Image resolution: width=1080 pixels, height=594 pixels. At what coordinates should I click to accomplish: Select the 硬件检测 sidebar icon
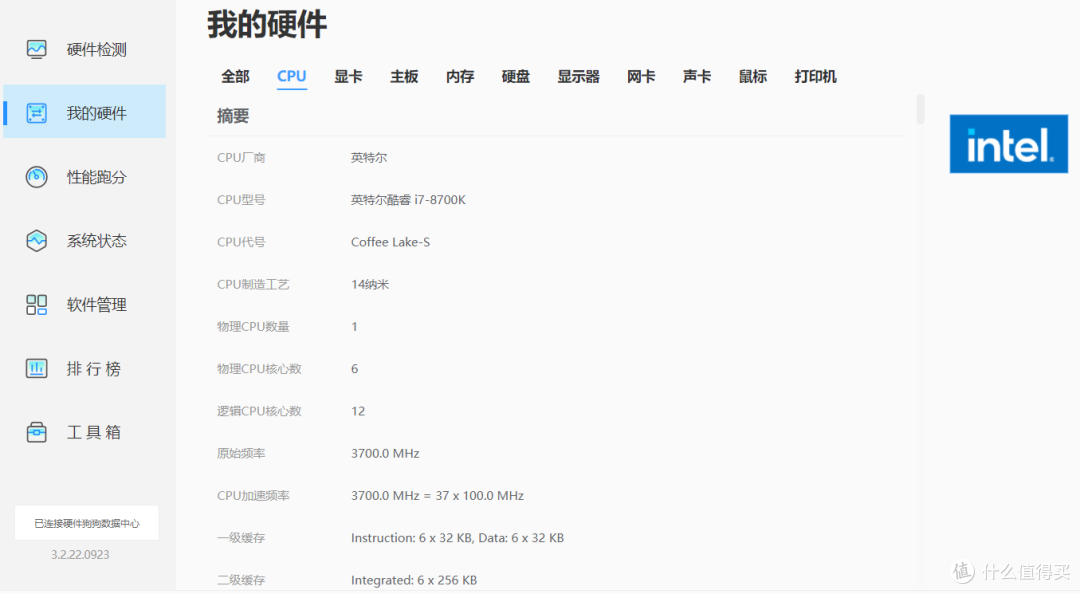pos(36,47)
